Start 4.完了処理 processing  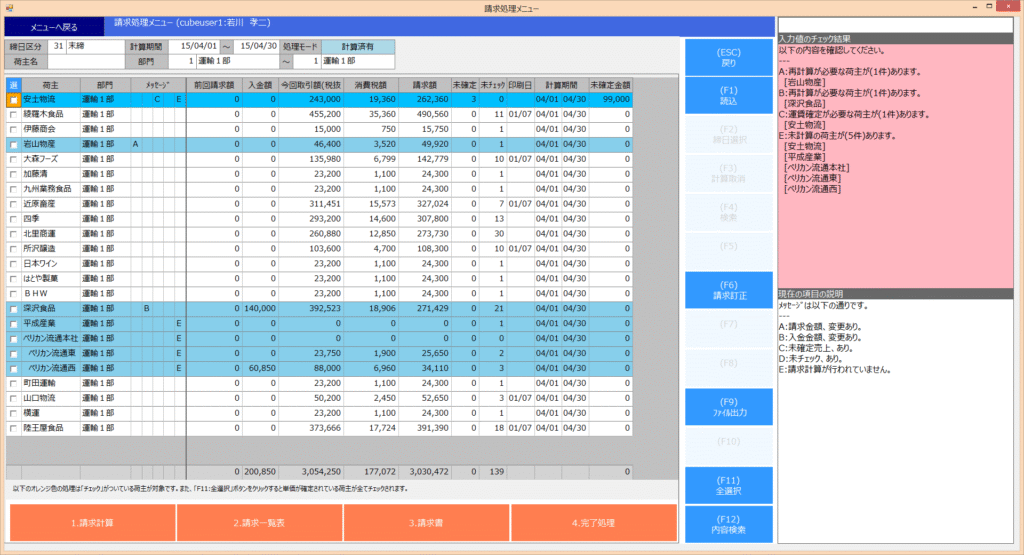[x=592, y=523]
